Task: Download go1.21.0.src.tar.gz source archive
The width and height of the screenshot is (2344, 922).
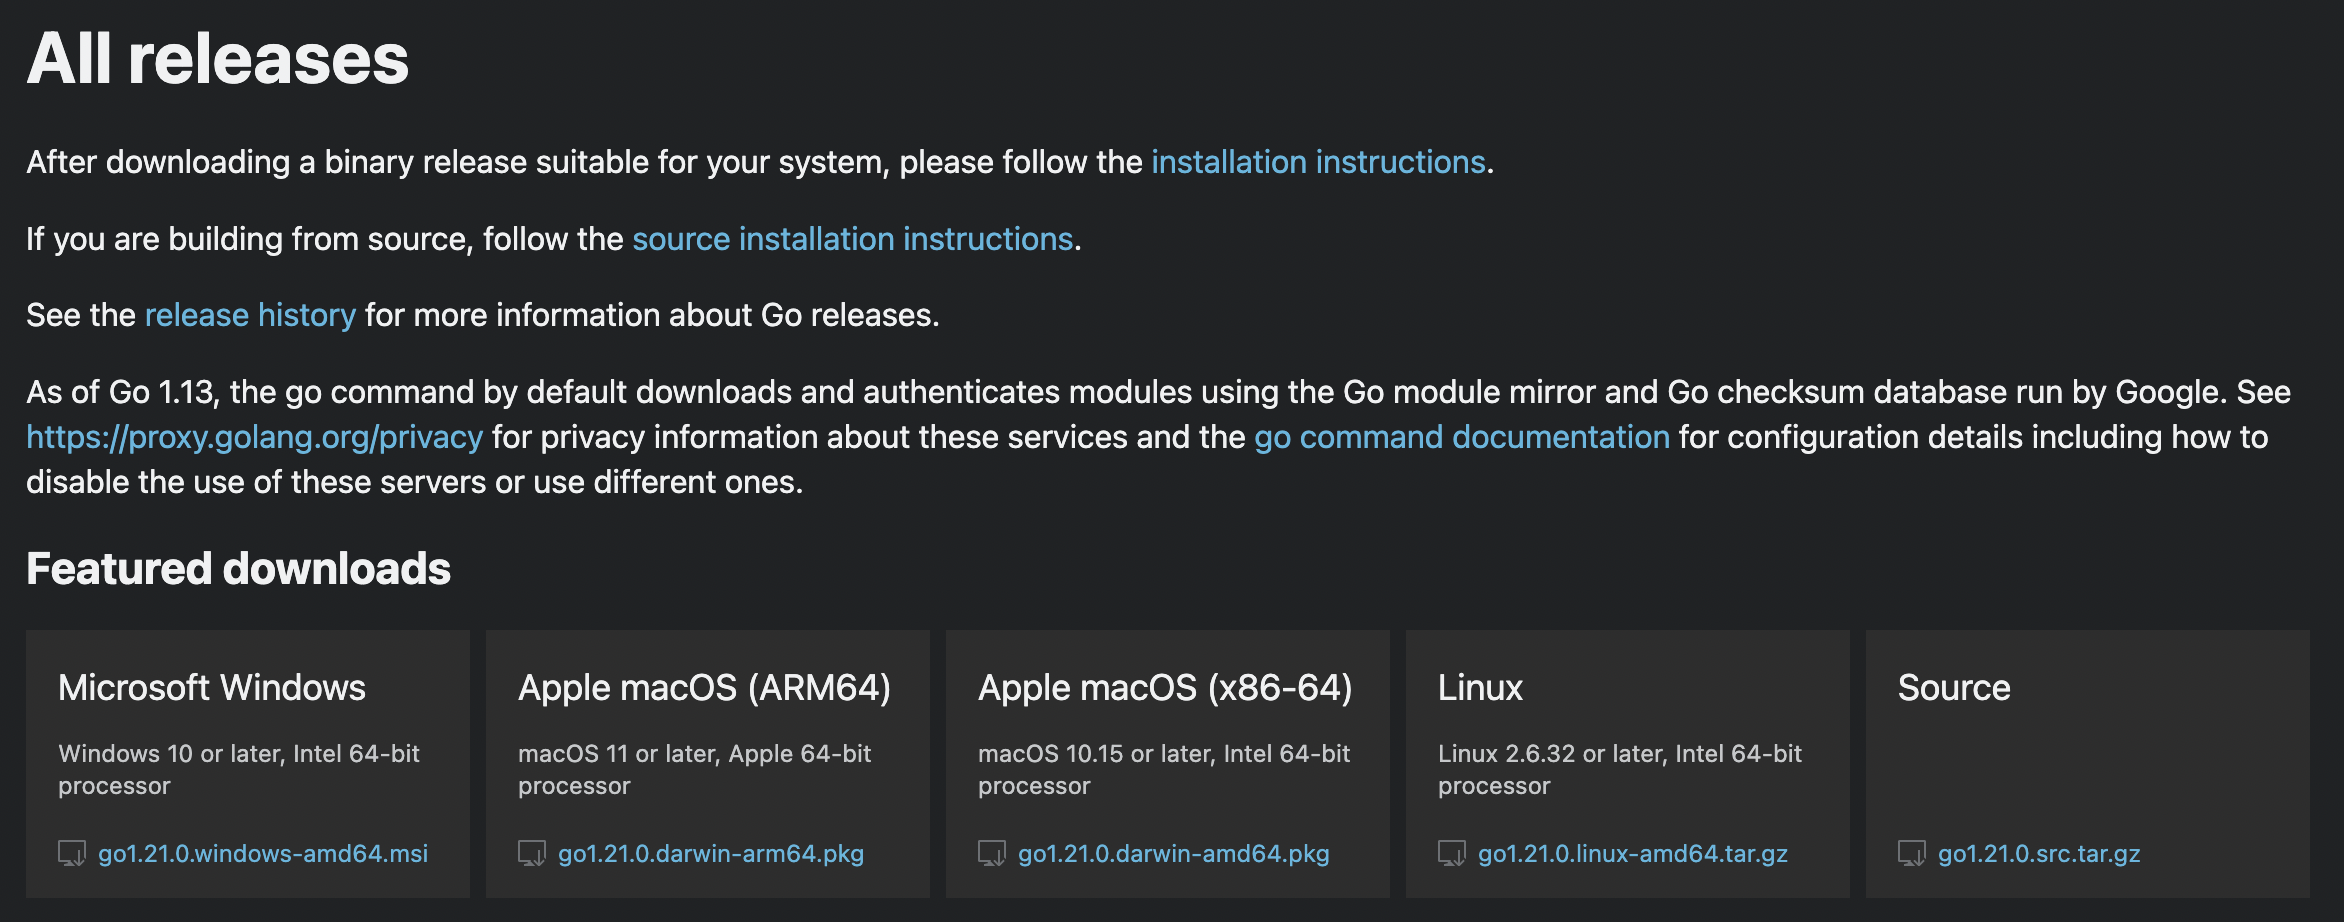Action: coord(2039,853)
